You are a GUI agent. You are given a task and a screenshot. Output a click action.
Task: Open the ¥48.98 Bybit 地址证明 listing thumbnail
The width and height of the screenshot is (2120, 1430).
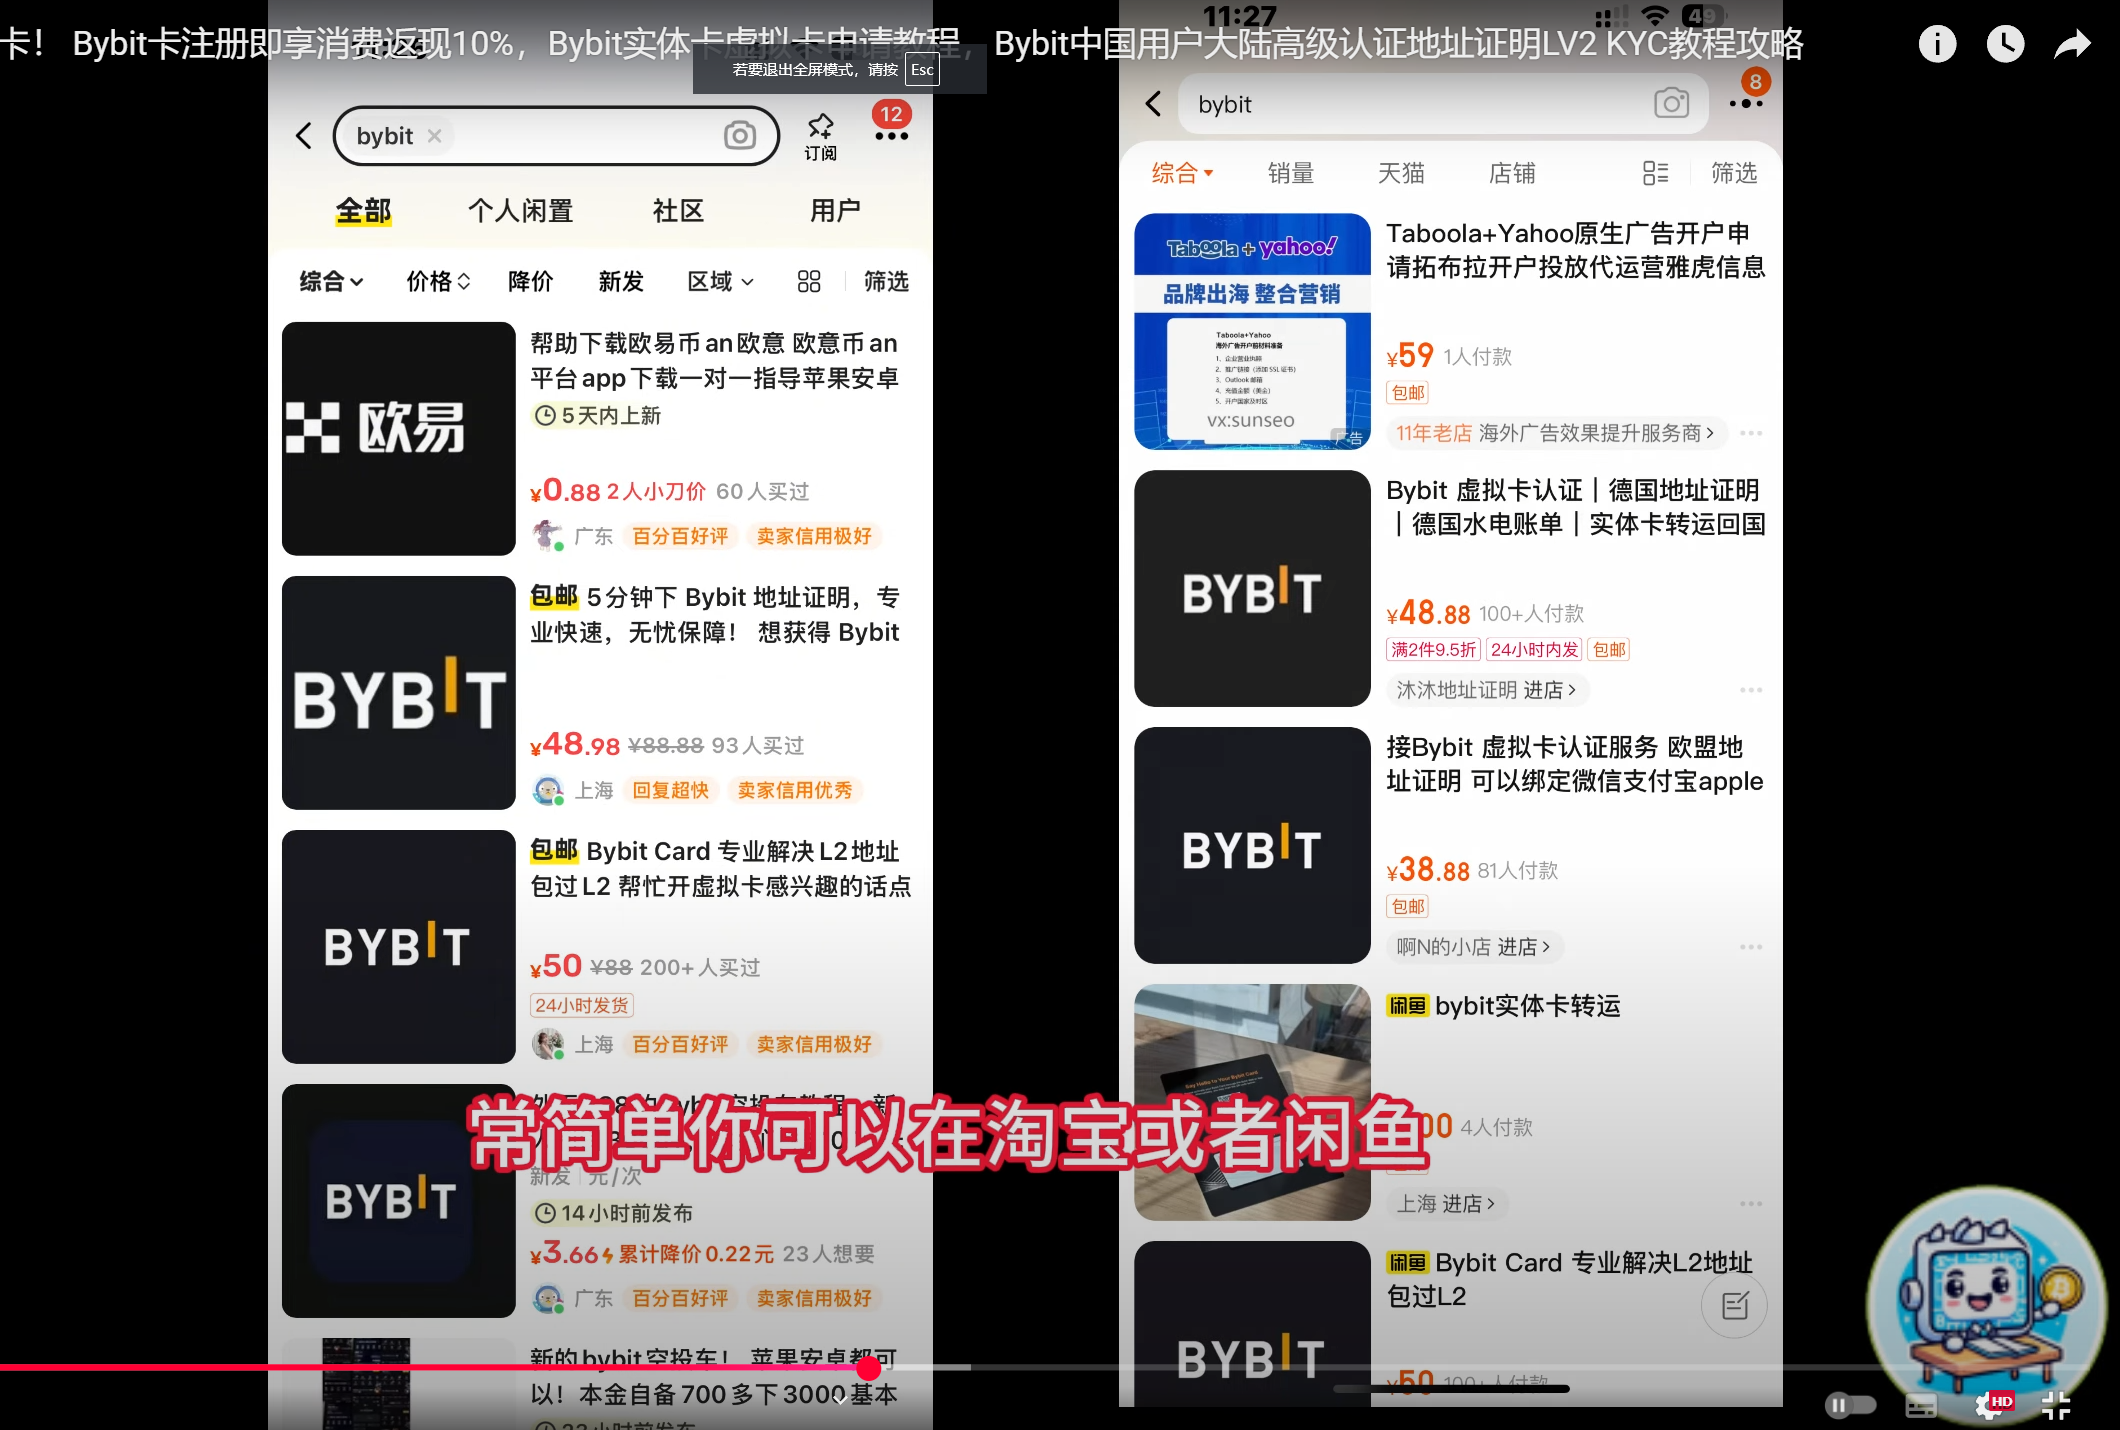(399, 693)
